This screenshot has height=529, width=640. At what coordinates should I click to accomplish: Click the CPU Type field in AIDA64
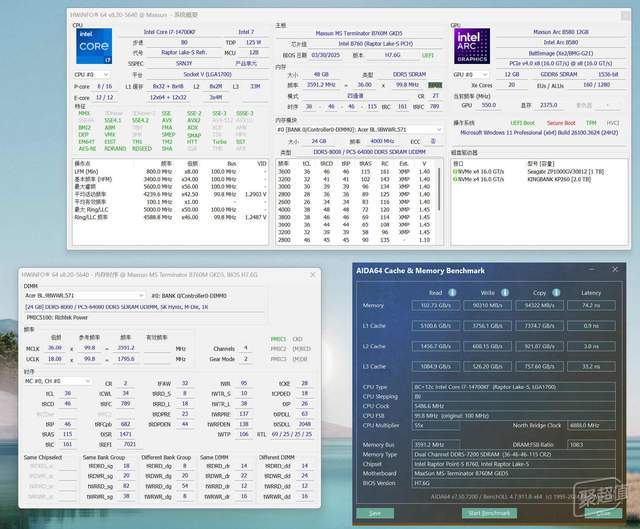(513, 387)
